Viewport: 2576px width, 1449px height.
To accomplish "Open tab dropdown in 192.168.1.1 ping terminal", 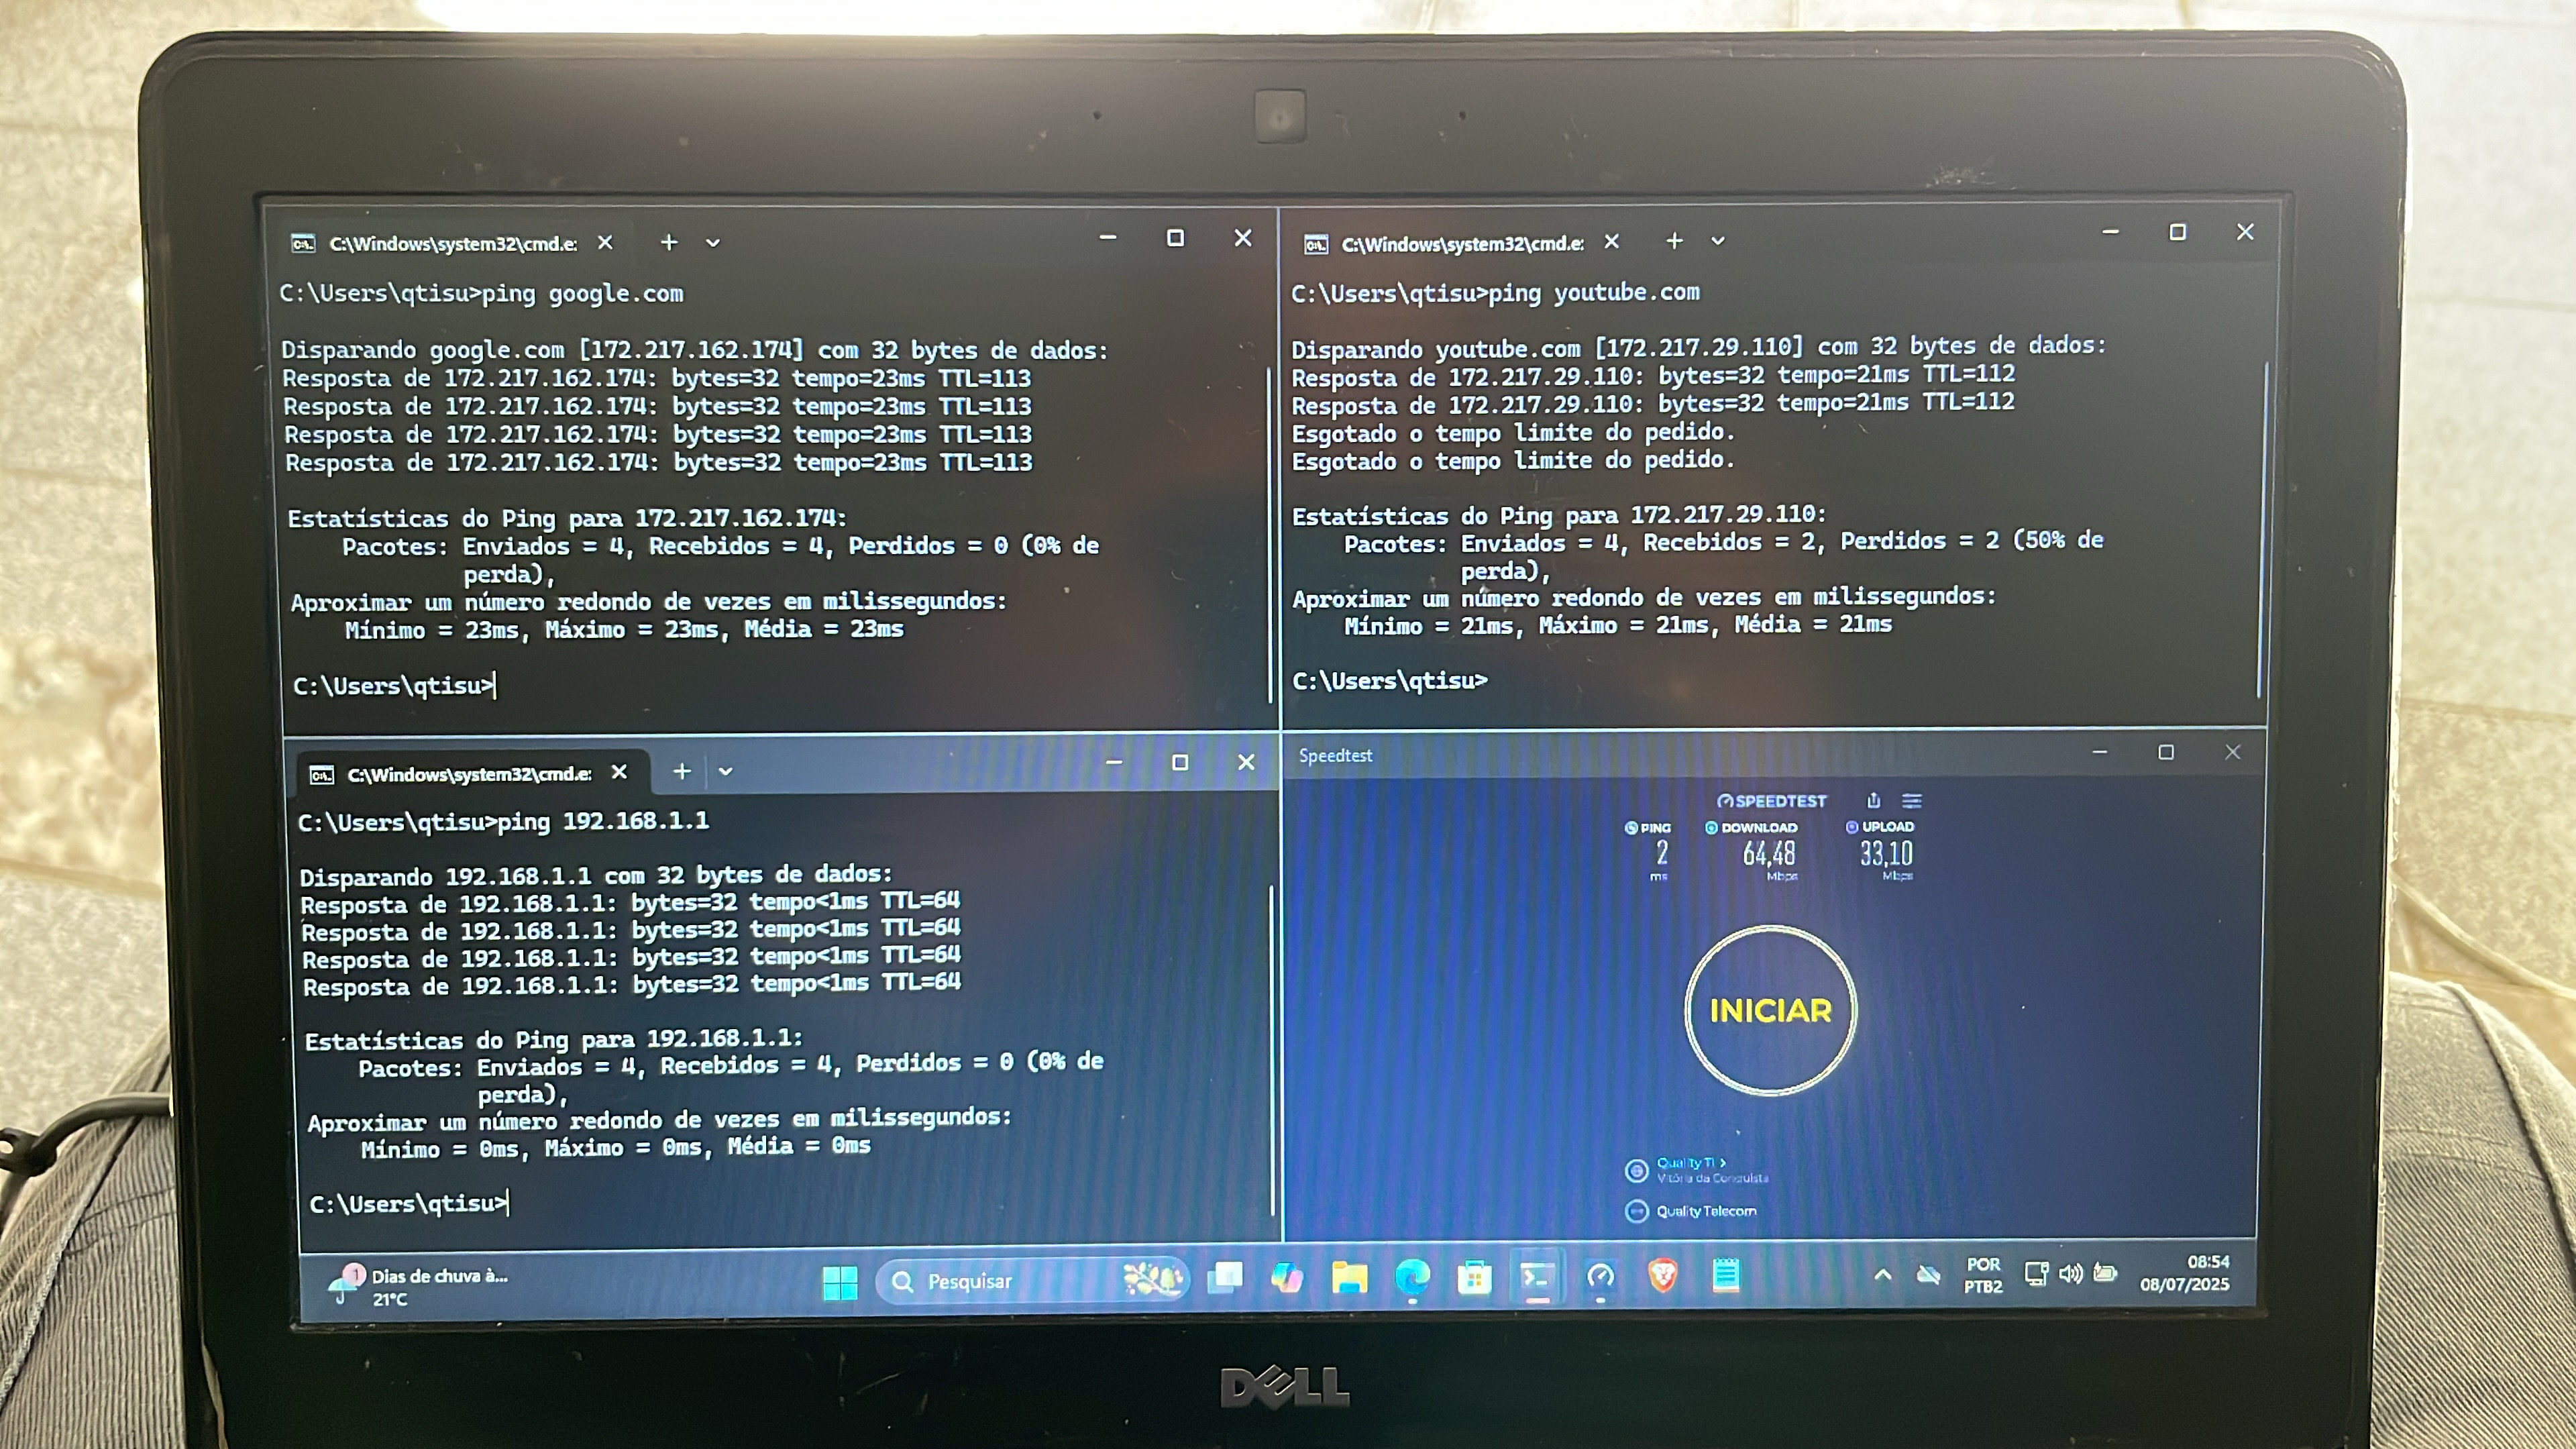I will pyautogui.click(x=726, y=772).
